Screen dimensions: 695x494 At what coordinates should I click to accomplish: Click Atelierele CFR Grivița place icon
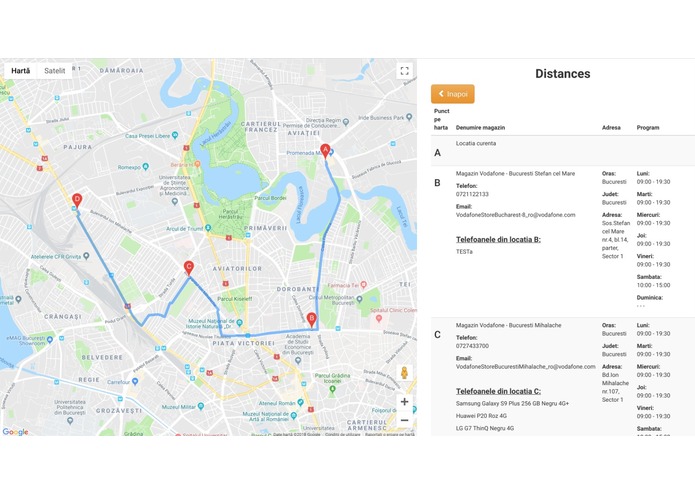pyautogui.click(x=86, y=256)
